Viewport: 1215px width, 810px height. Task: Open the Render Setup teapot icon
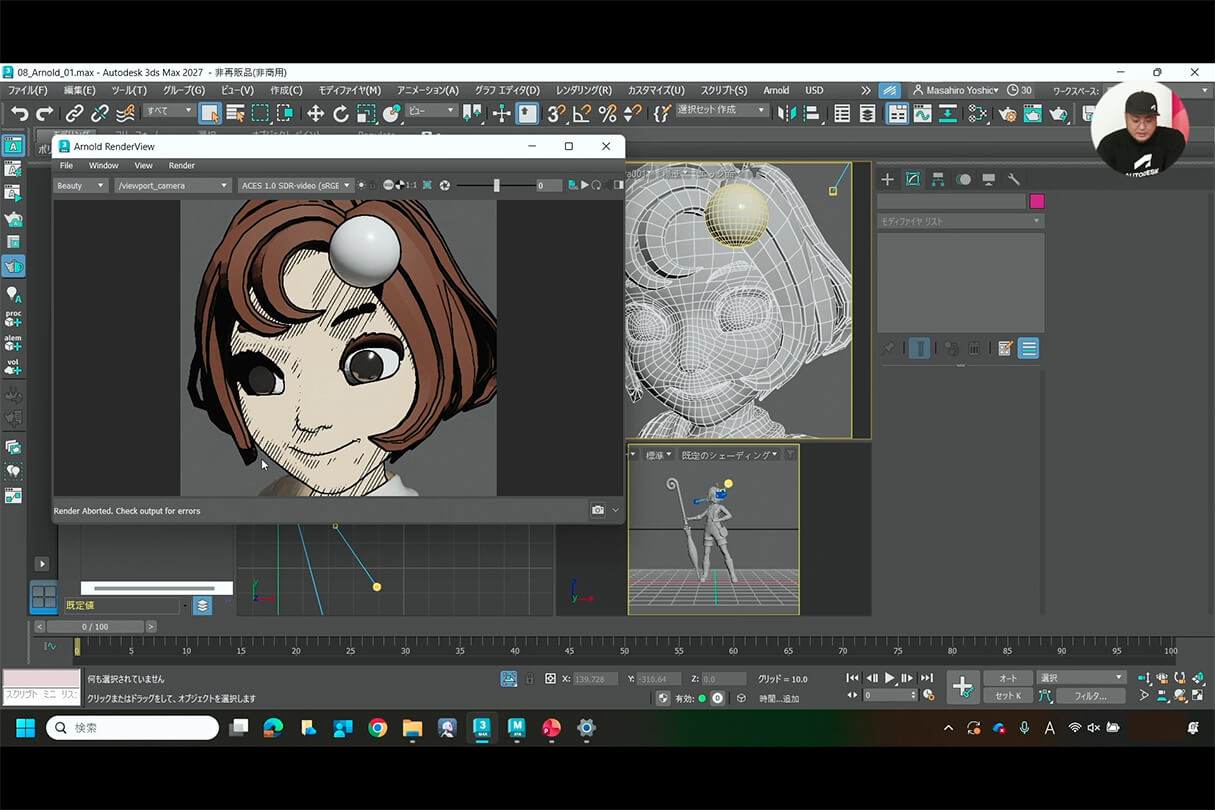pos(1007,113)
